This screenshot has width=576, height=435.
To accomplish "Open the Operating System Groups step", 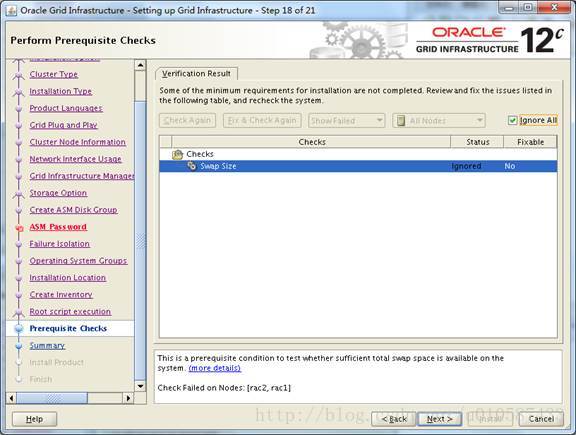I will click(x=78, y=260).
